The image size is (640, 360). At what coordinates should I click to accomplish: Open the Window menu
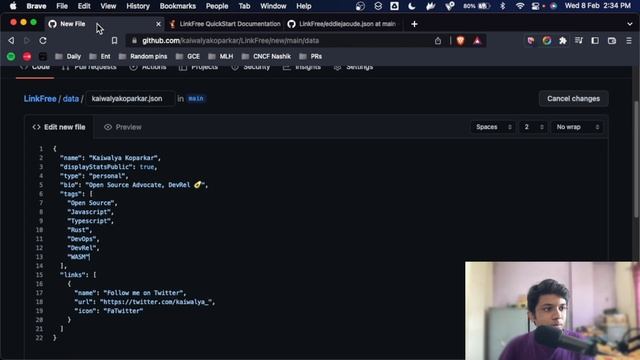point(273,6)
